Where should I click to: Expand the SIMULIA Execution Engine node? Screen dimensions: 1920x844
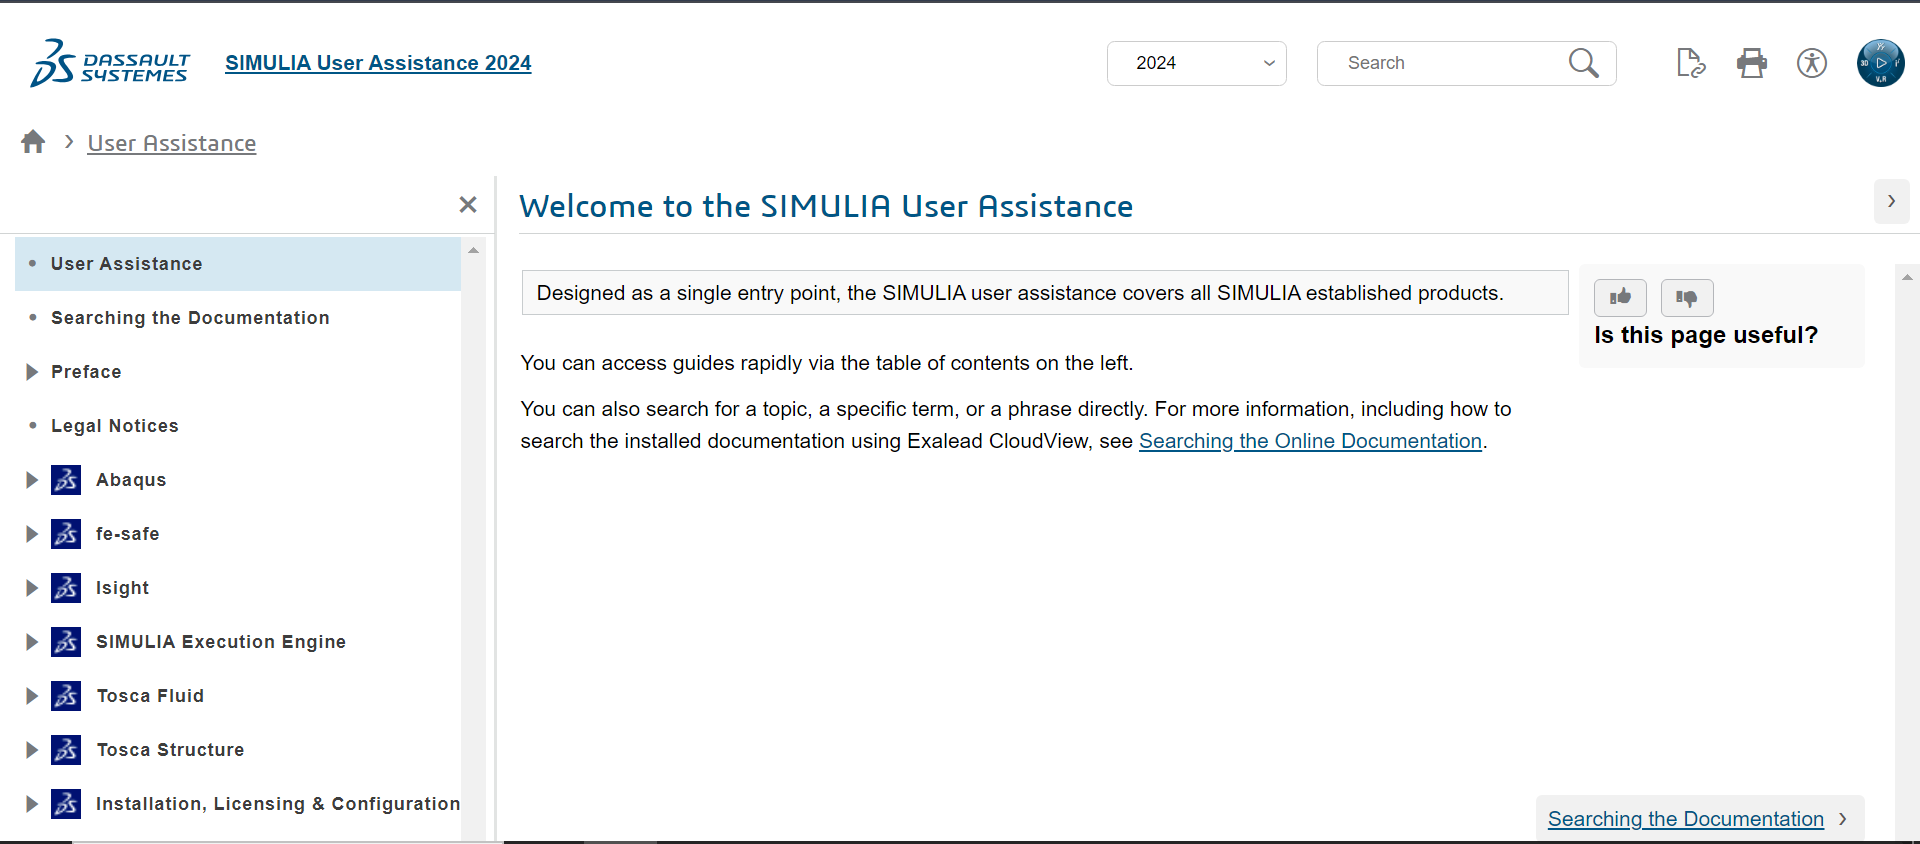(x=32, y=642)
